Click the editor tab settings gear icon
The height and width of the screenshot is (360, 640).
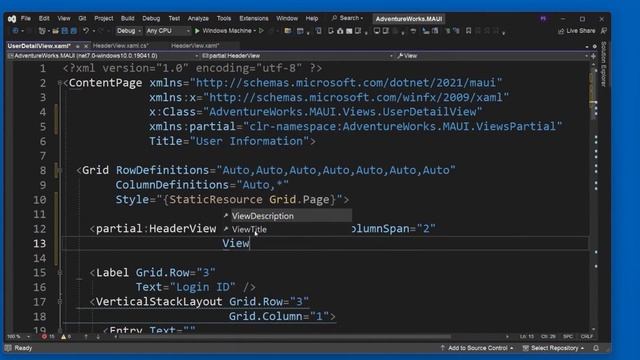[x=595, y=46]
